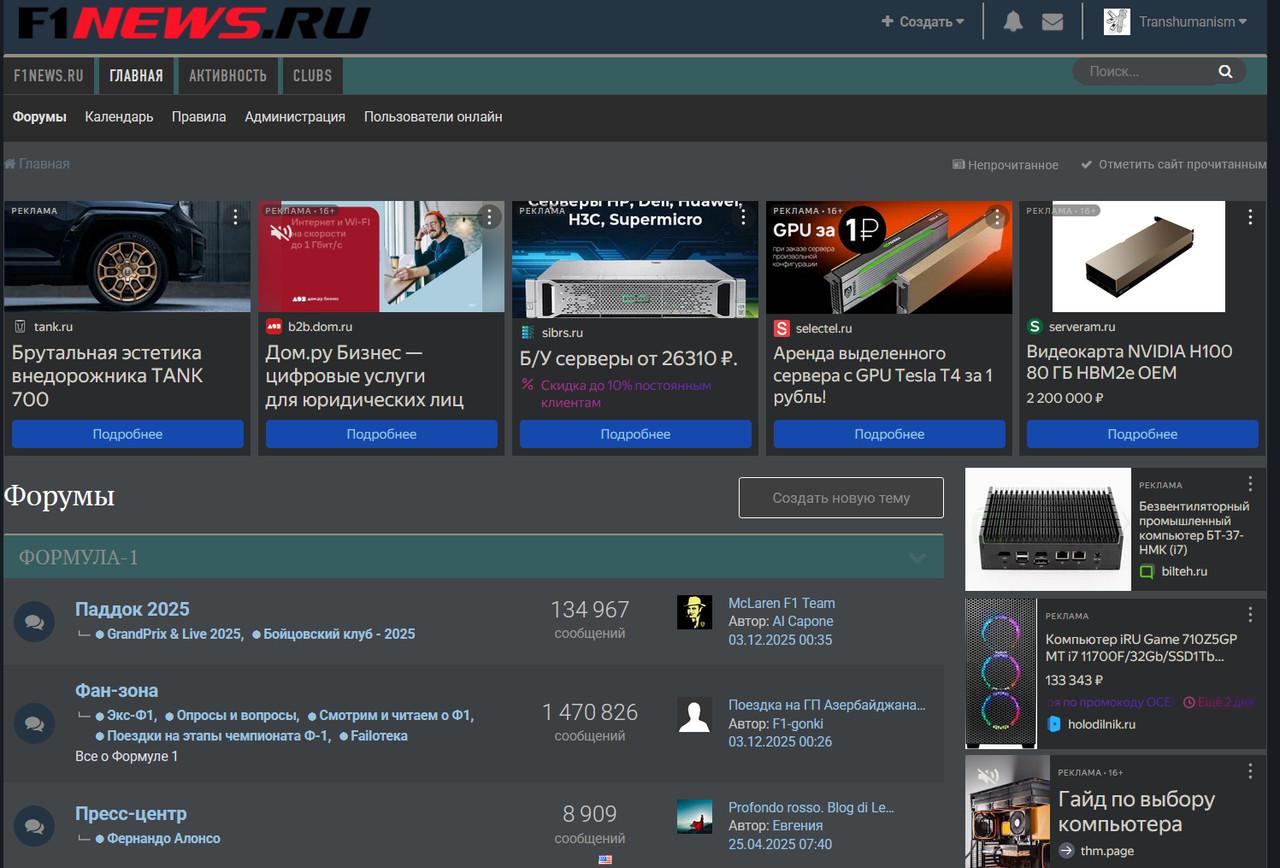Screen dimensions: 1280x868
Task: Open options menu on holodilnik.ru ad
Action: point(1250,614)
